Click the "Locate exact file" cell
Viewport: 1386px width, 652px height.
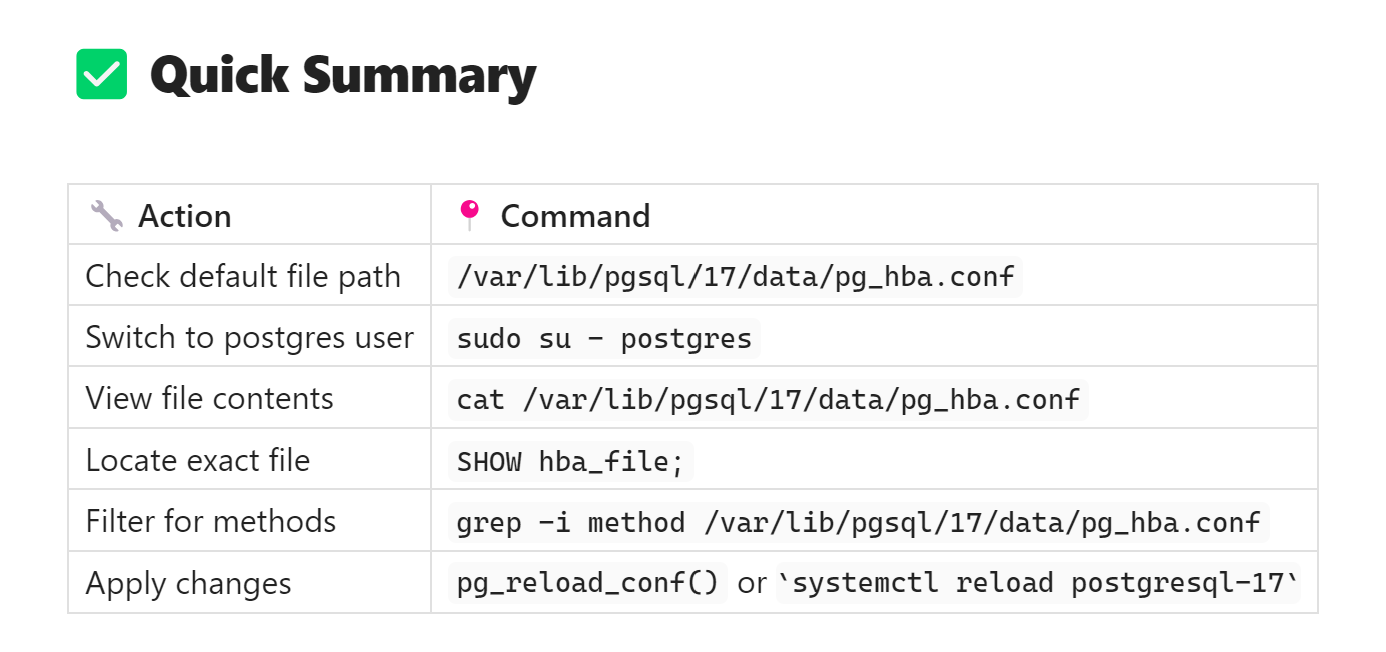198,461
